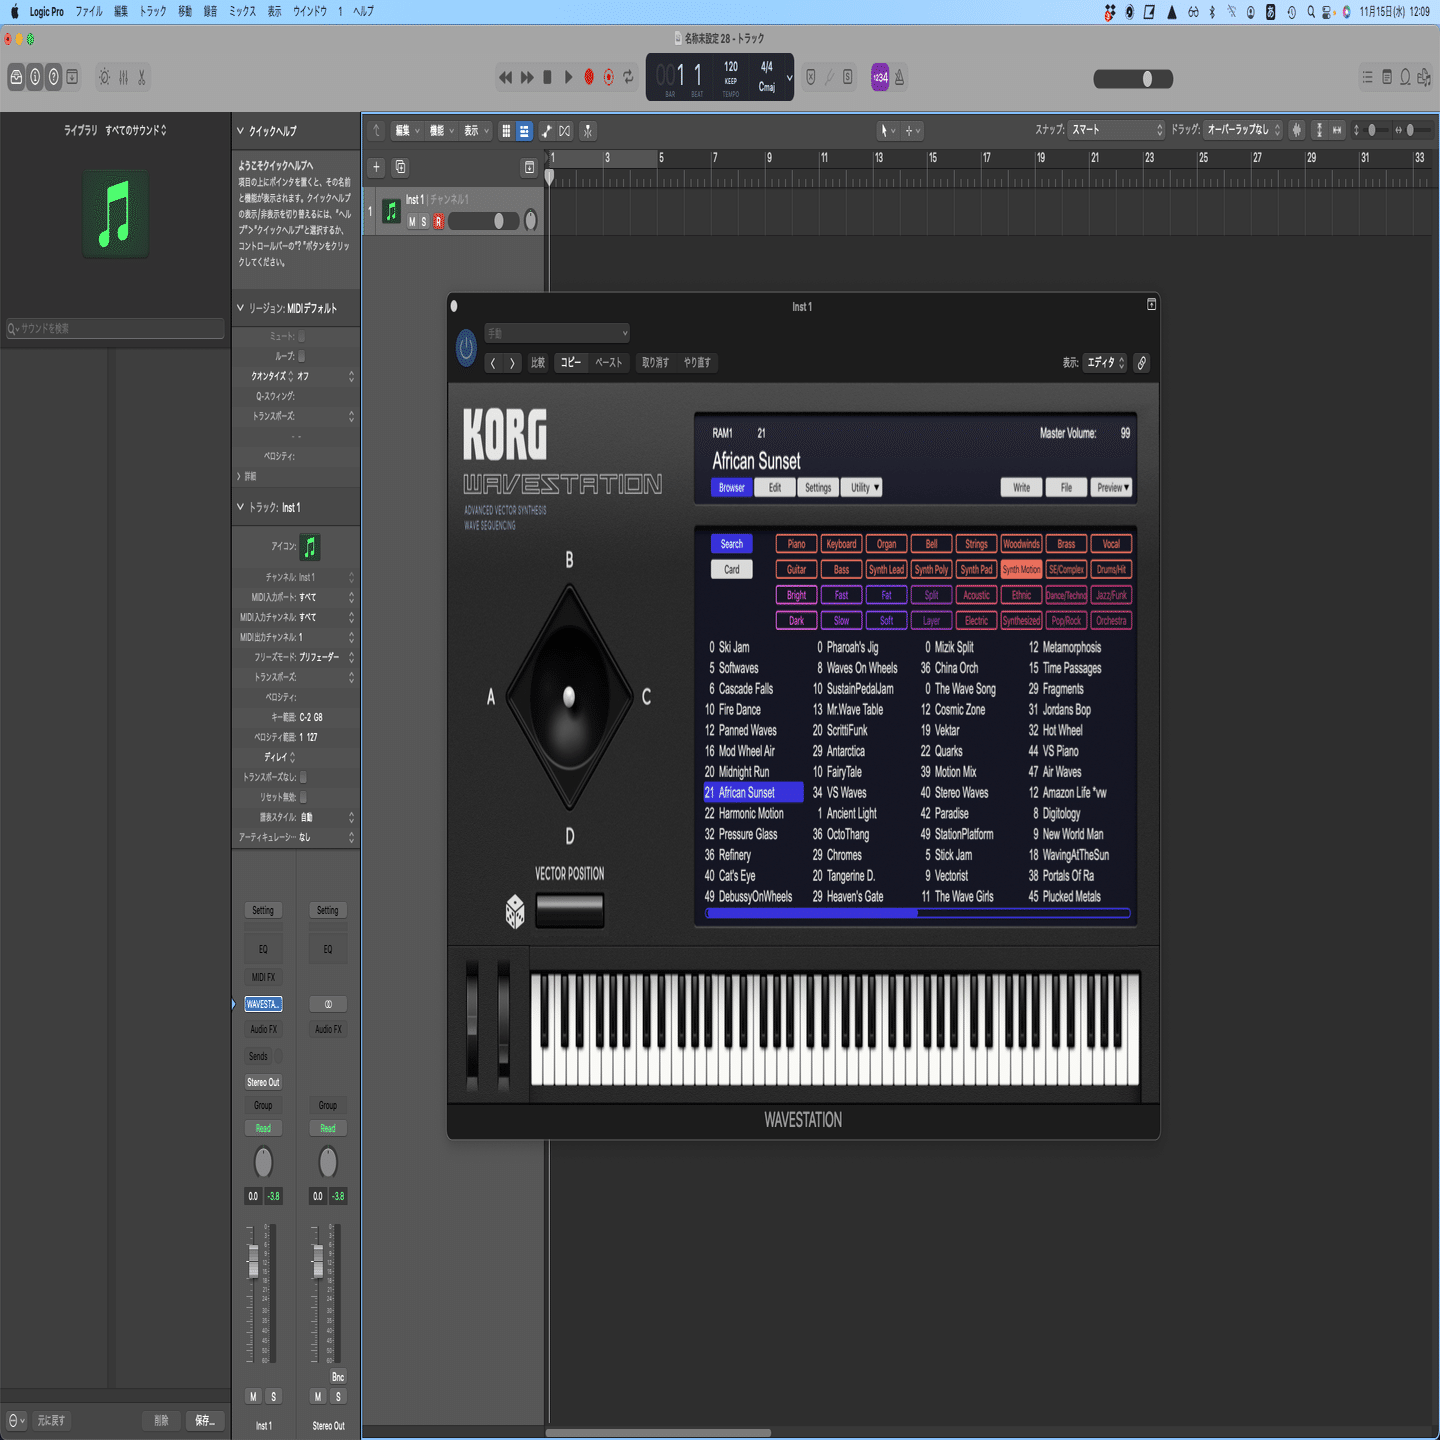
Task: Select the metronome icon in the control bar
Action: click(x=899, y=77)
